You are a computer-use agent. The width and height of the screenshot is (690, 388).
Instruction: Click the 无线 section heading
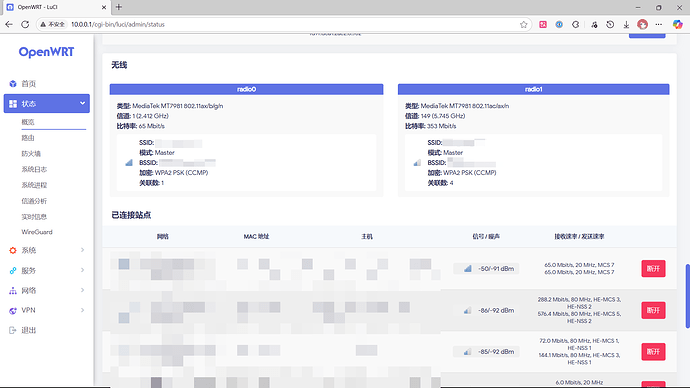pos(119,65)
